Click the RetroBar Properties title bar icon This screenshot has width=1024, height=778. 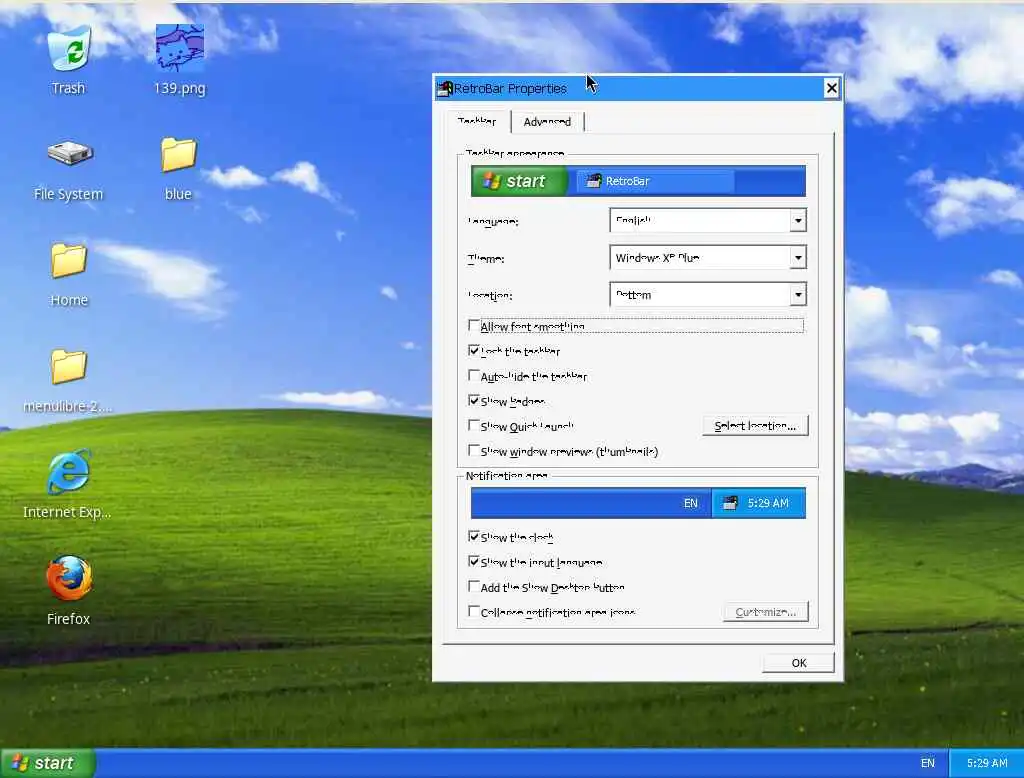pyautogui.click(x=445, y=88)
